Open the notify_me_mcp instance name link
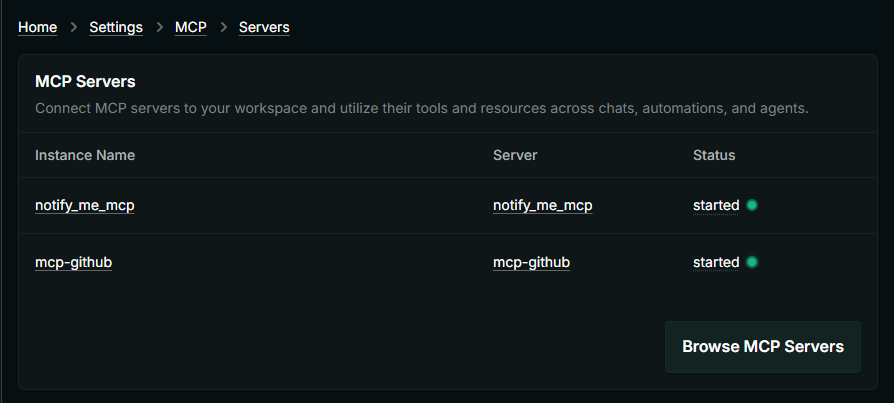 pos(84,205)
